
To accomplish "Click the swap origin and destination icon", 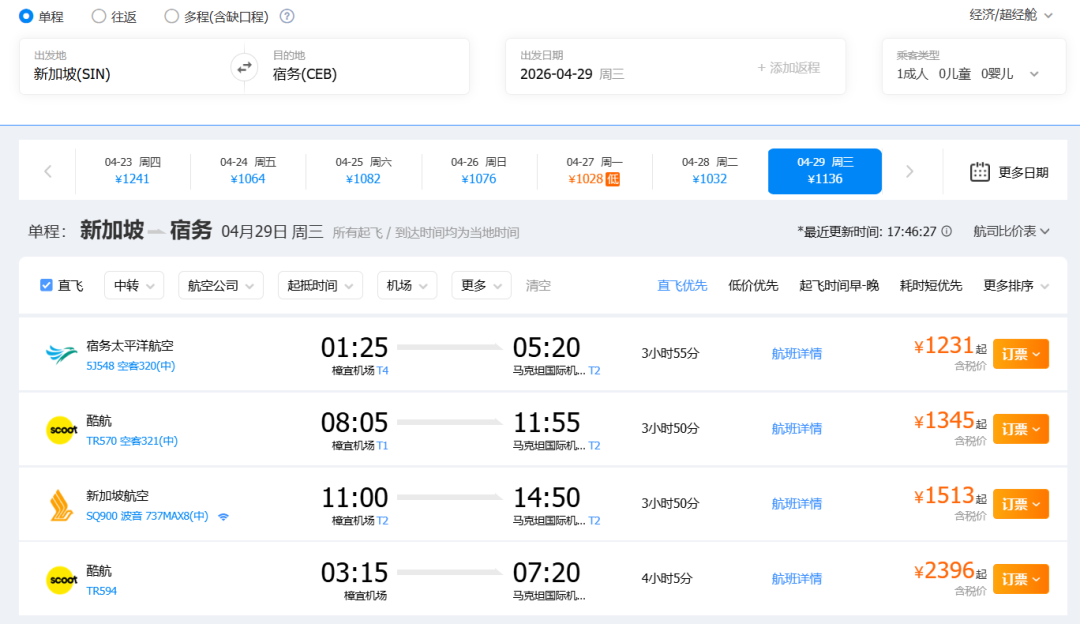I will point(244,67).
